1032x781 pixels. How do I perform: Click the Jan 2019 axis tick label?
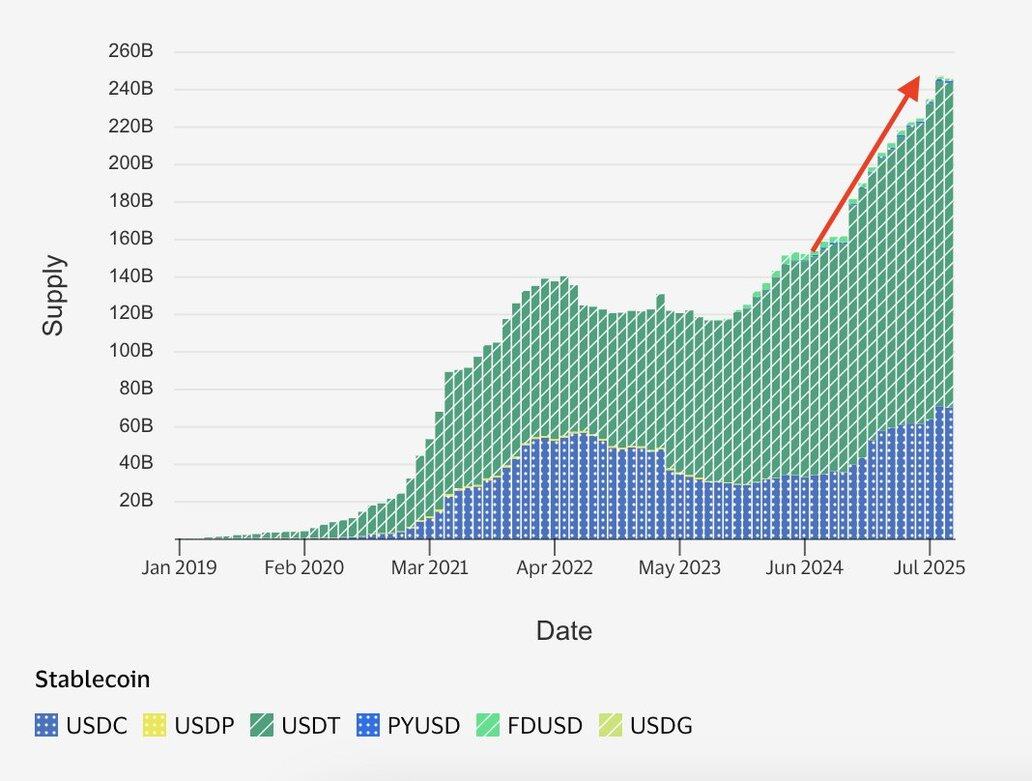pos(179,568)
